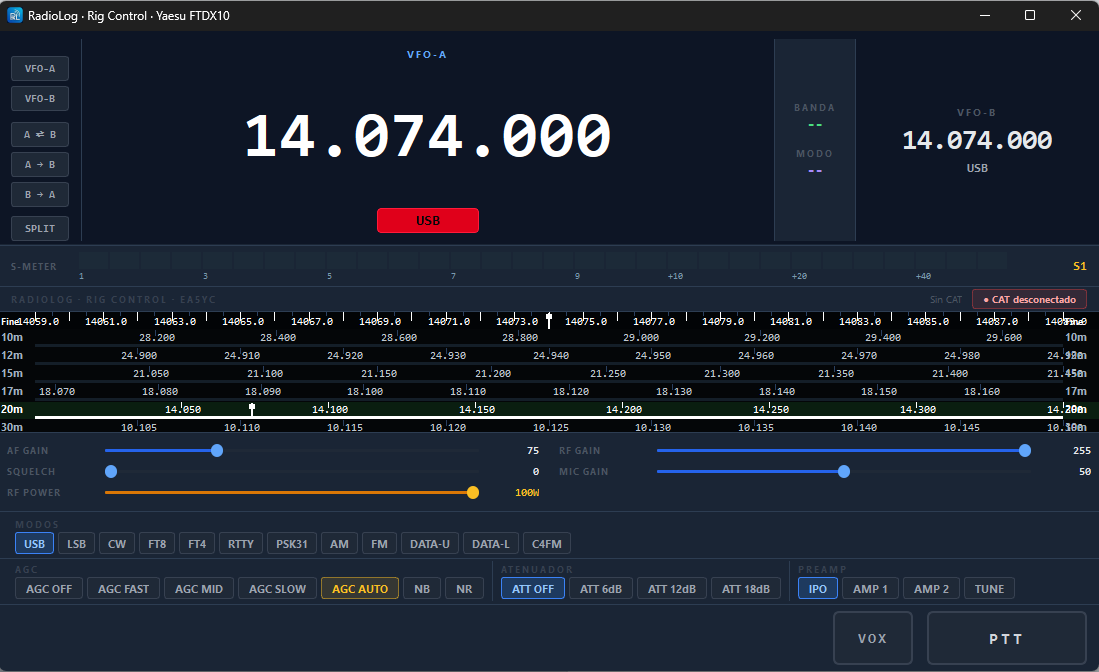1099x672 pixels.
Task: Set AGC SLOW
Action: pos(278,589)
